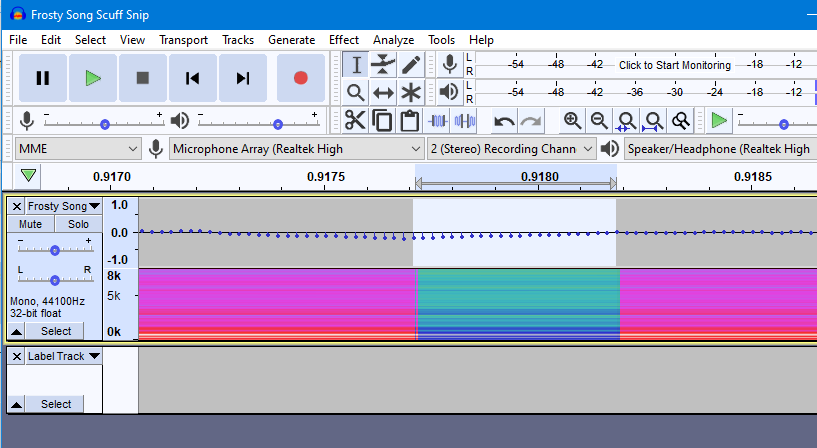Toggle Mute on the Frosty Song track

[30, 224]
